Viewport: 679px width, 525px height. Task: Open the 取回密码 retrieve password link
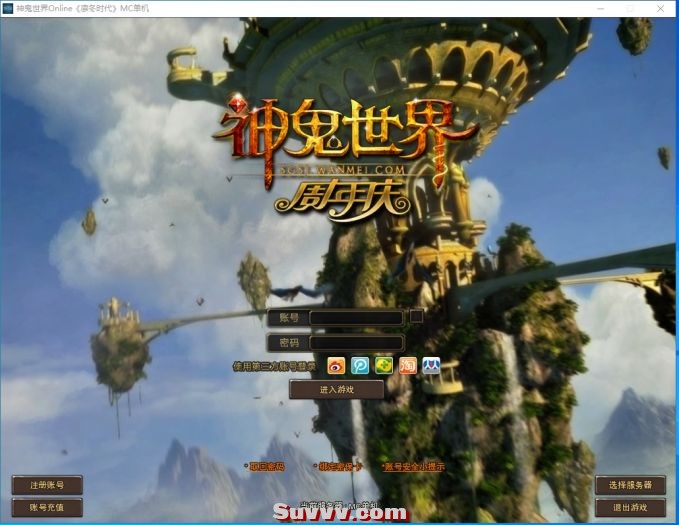coord(267,467)
